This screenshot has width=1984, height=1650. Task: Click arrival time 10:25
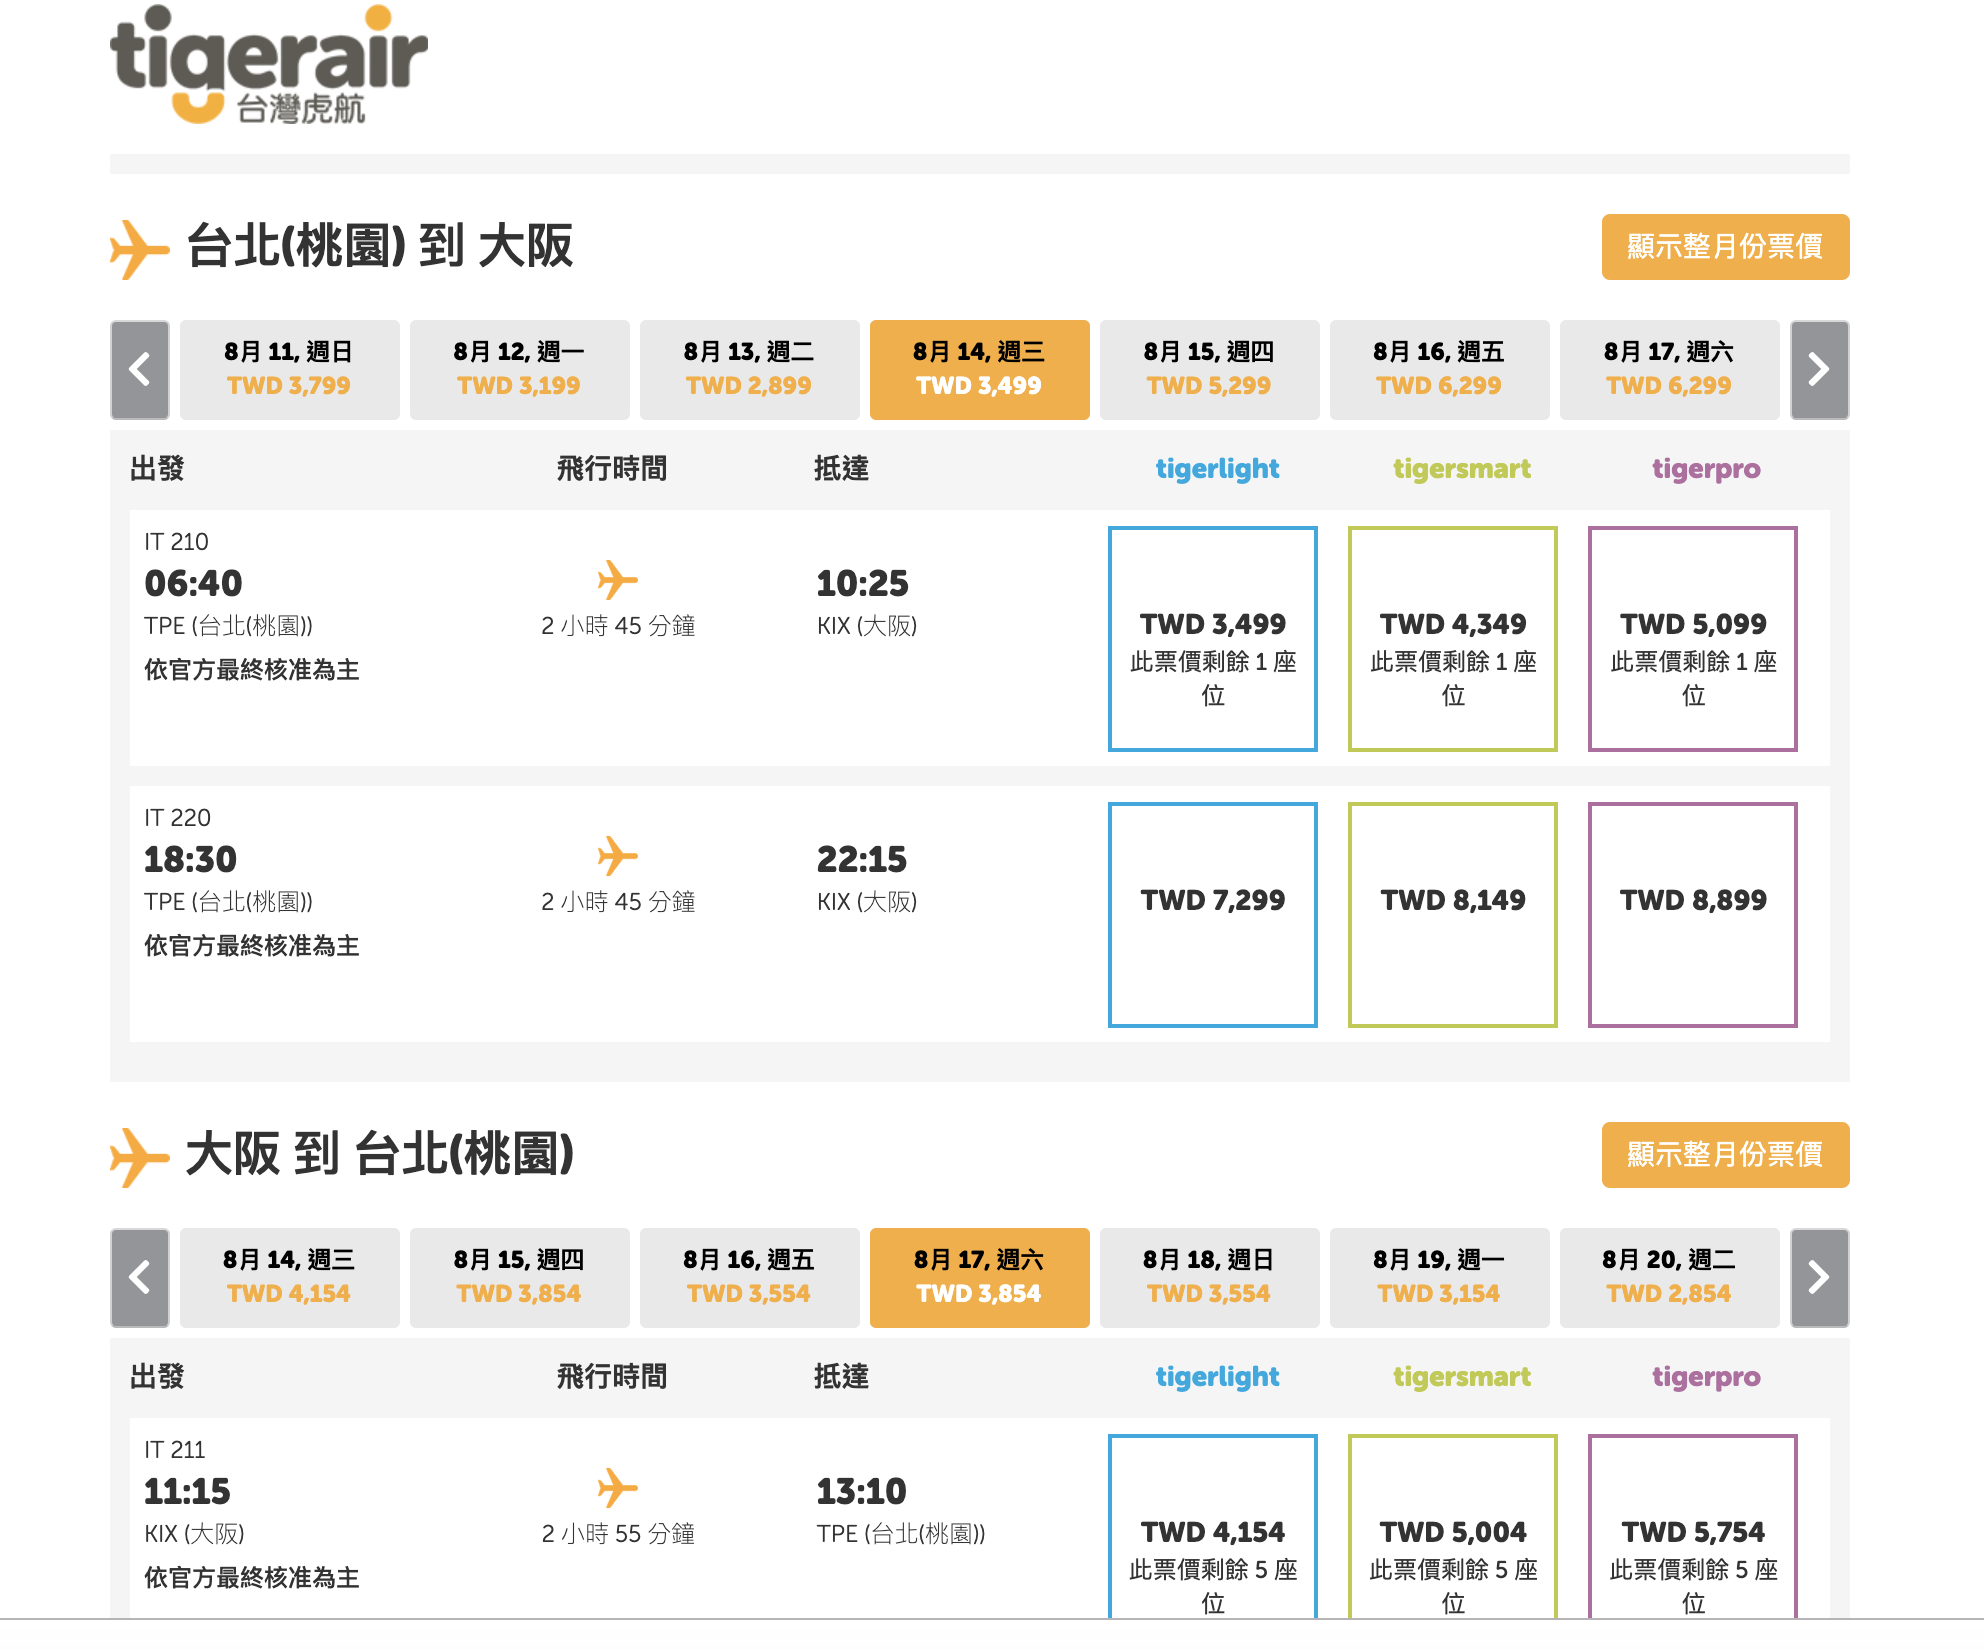coord(862,583)
